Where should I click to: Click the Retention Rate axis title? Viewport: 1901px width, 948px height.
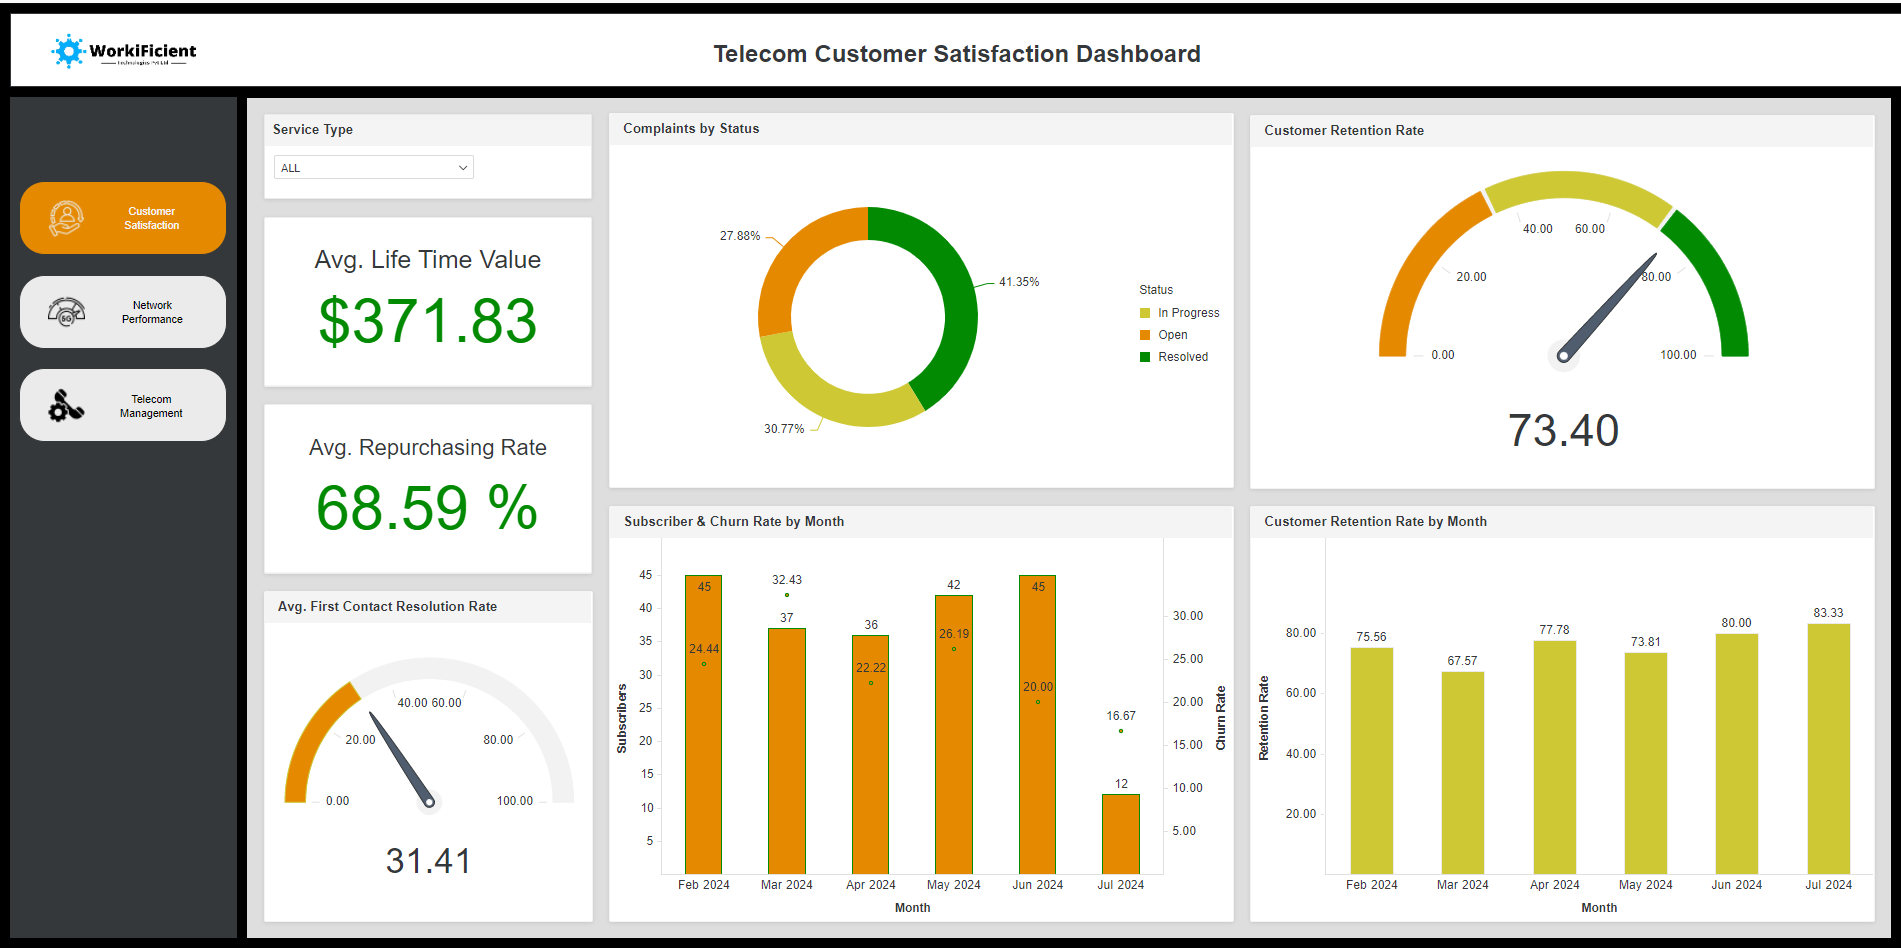click(x=1263, y=718)
